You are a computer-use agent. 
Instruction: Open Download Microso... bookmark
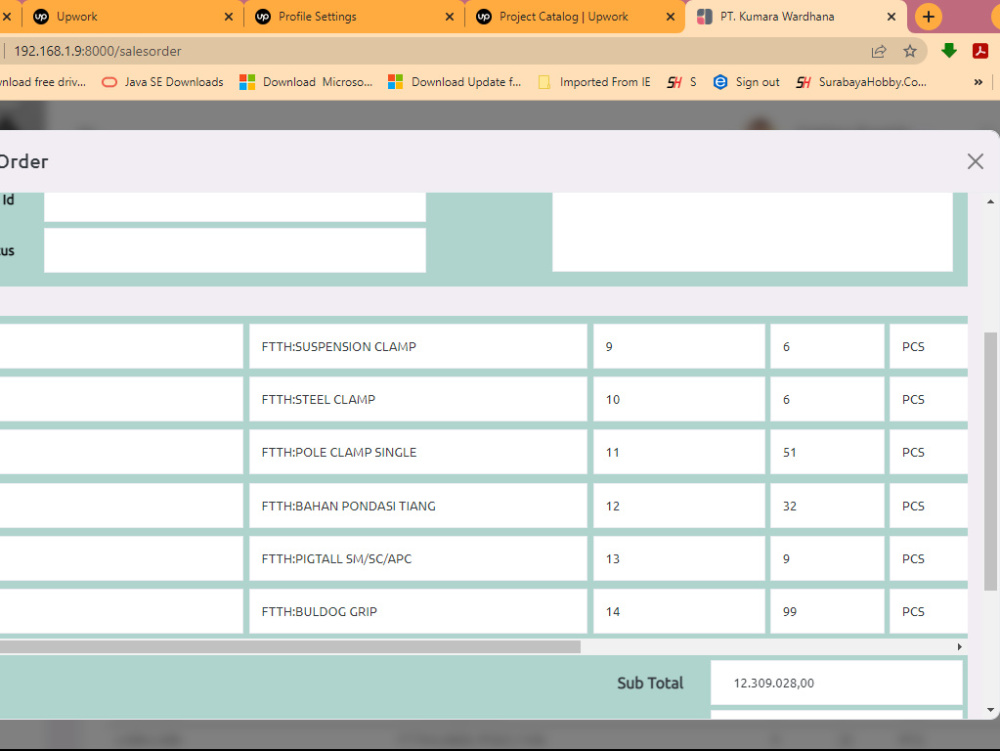tap(306, 82)
